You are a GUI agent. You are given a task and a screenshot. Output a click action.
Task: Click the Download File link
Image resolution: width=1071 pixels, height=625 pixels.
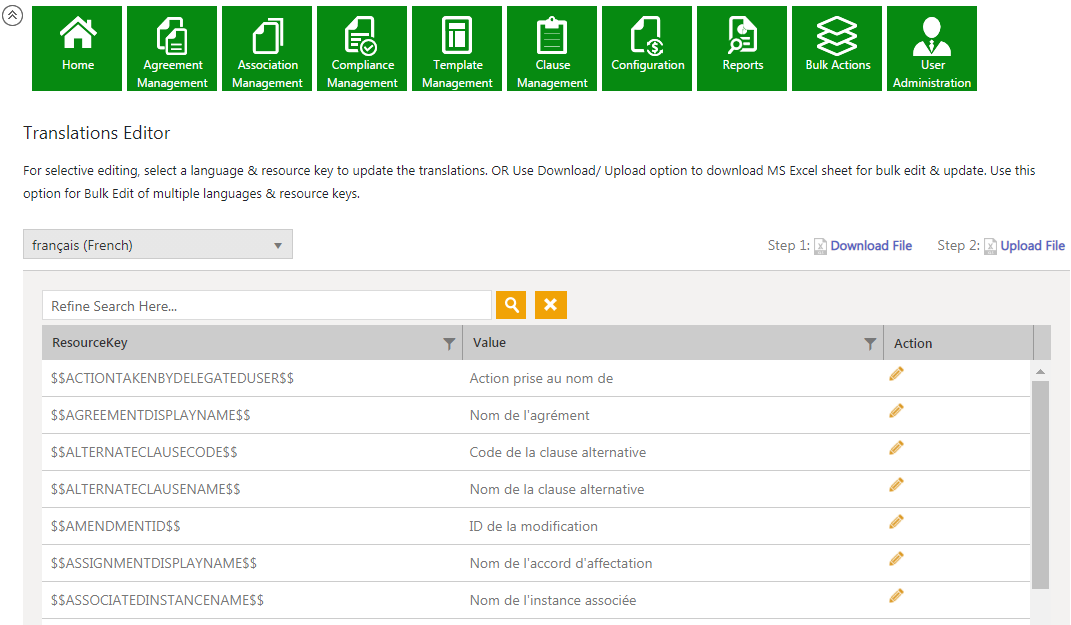pyautogui.click(x=870, y=246)
